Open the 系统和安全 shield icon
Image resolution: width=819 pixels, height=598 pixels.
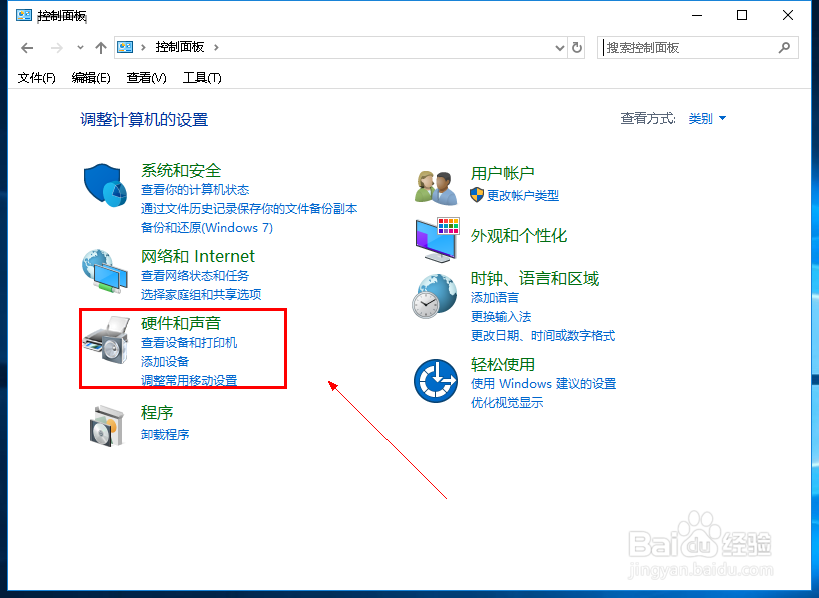pos(105,185)
